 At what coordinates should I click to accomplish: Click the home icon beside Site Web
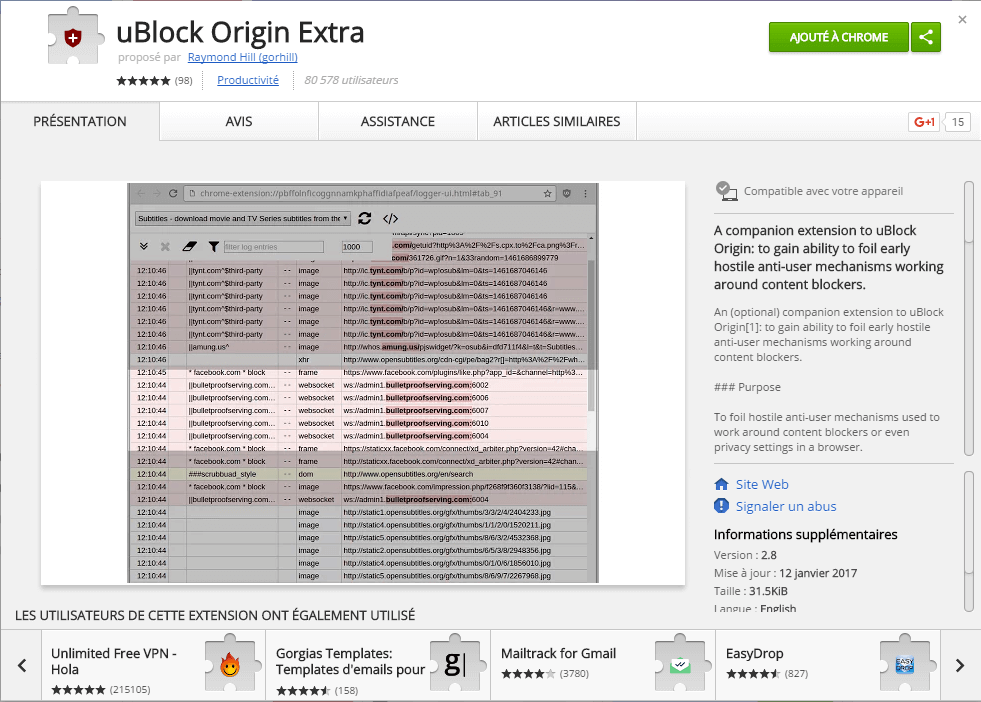click(x=721, y=484)
